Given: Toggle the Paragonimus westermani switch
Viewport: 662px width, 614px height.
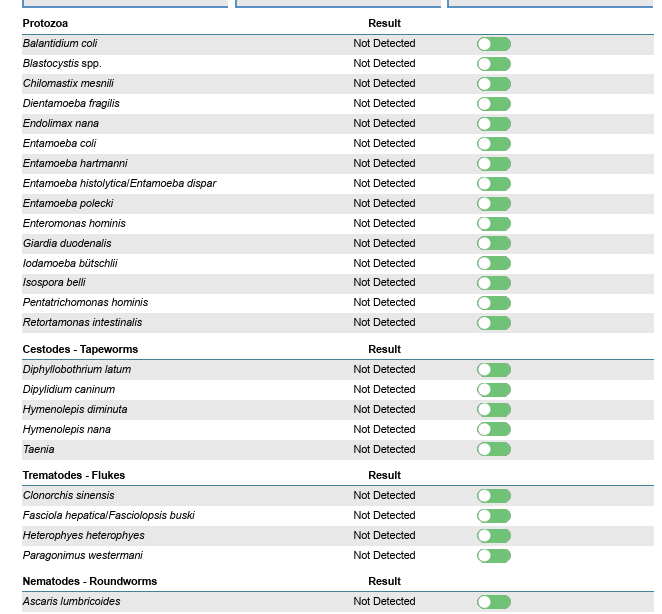Looking at the screenshot, I should point(494,556).
